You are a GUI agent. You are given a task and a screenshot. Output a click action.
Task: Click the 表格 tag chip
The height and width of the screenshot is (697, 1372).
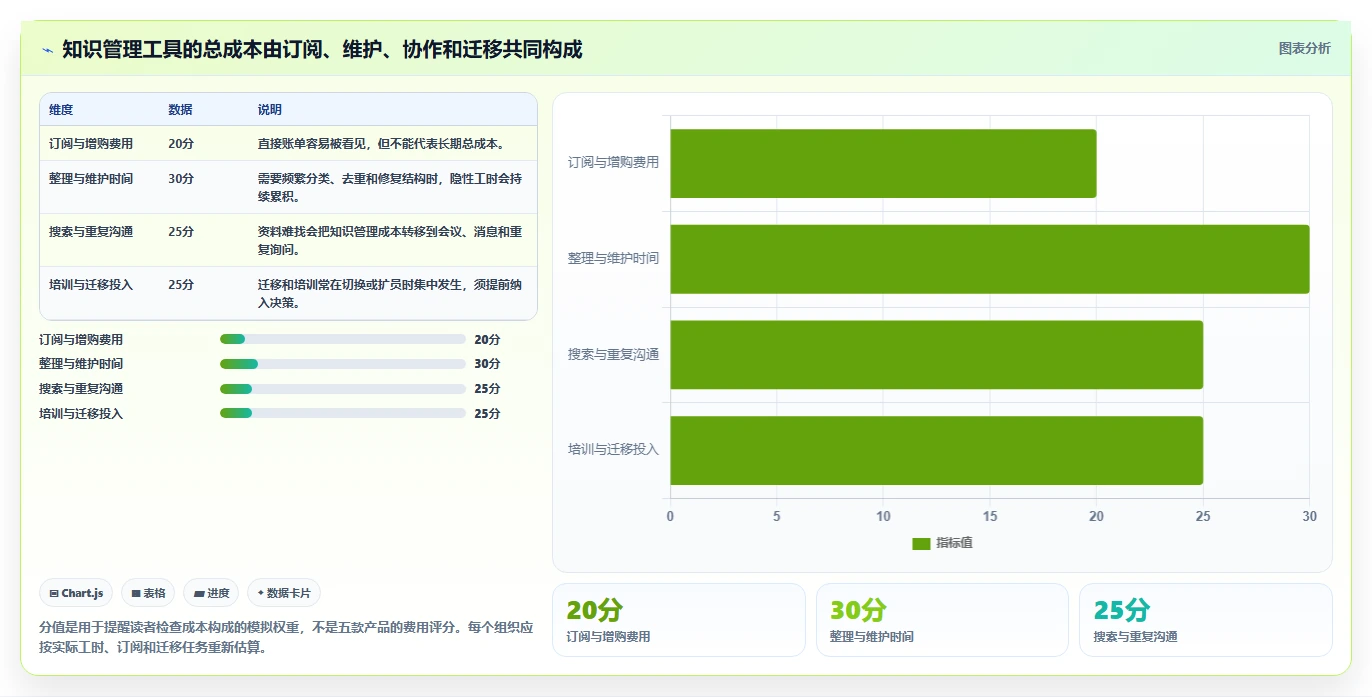coord(148,593)
